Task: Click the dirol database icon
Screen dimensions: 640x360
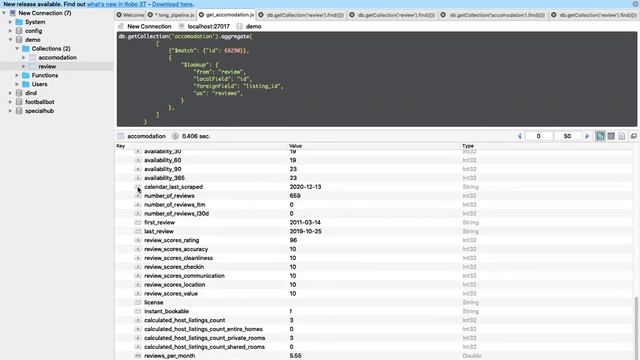Action: click(x=19, y=93)
